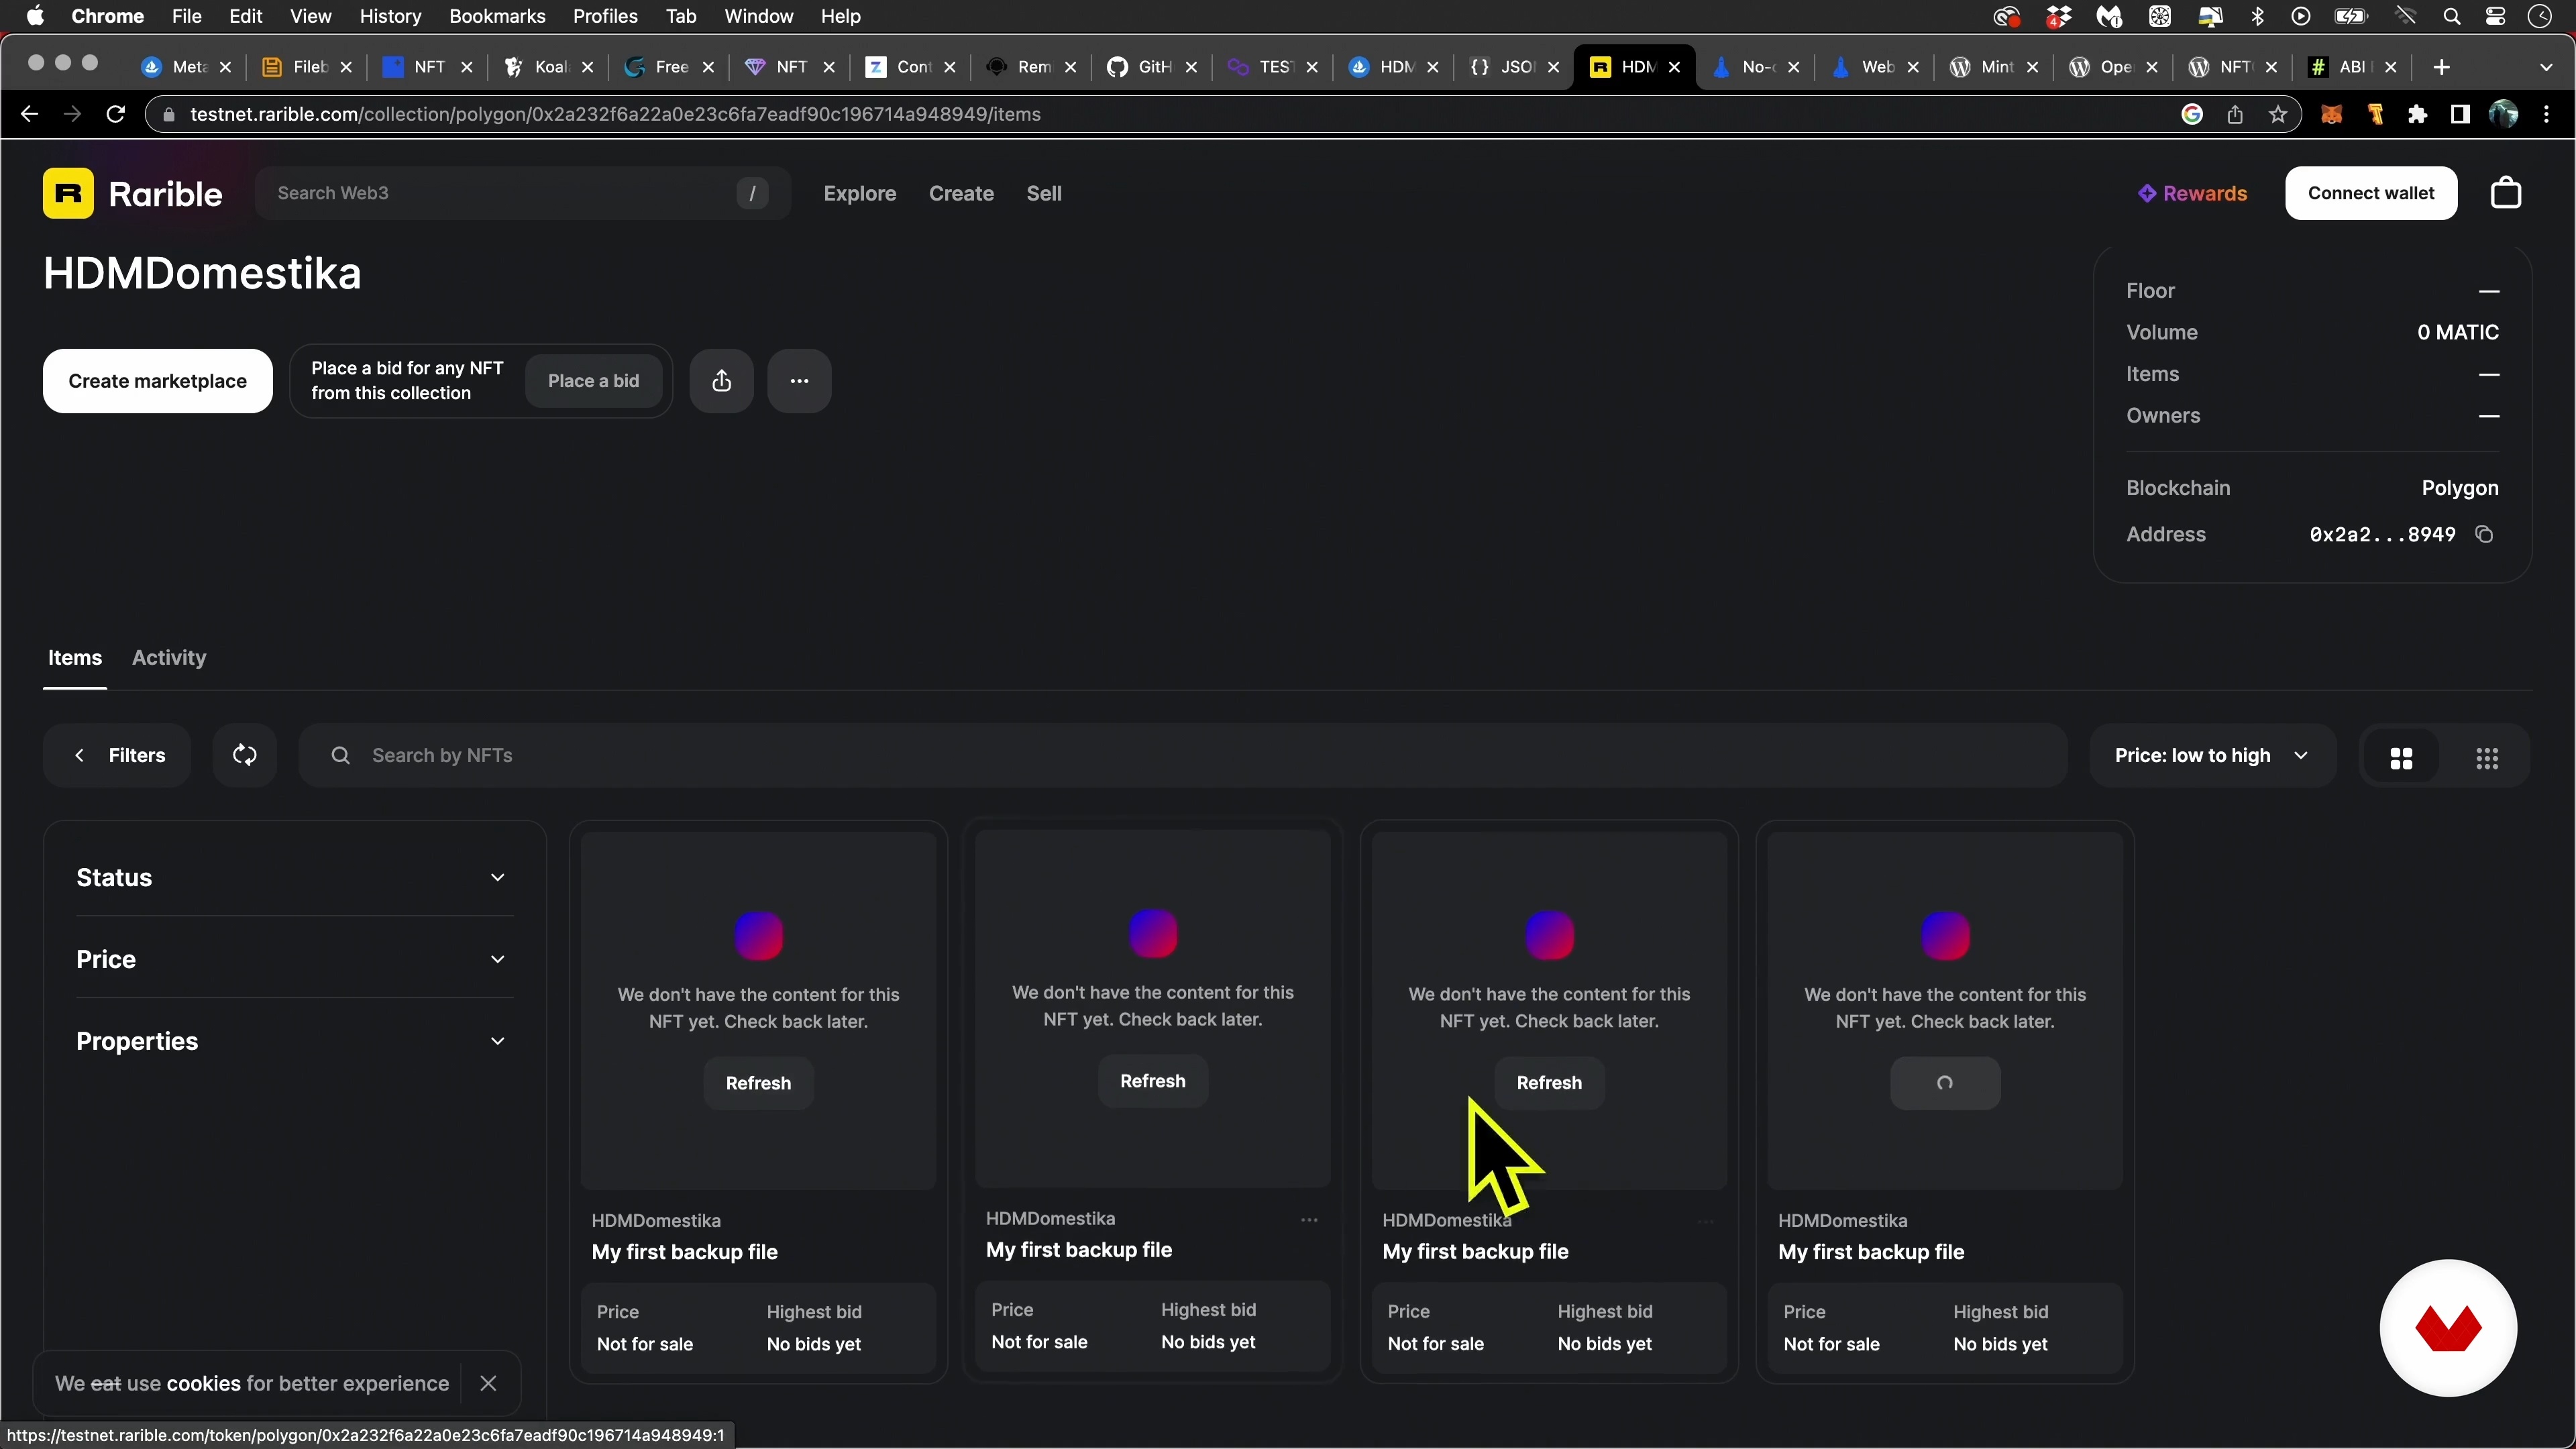This screenshot has width=2576, height=1449.
Task: Switch to large grid view
Action: (2401, 758)
